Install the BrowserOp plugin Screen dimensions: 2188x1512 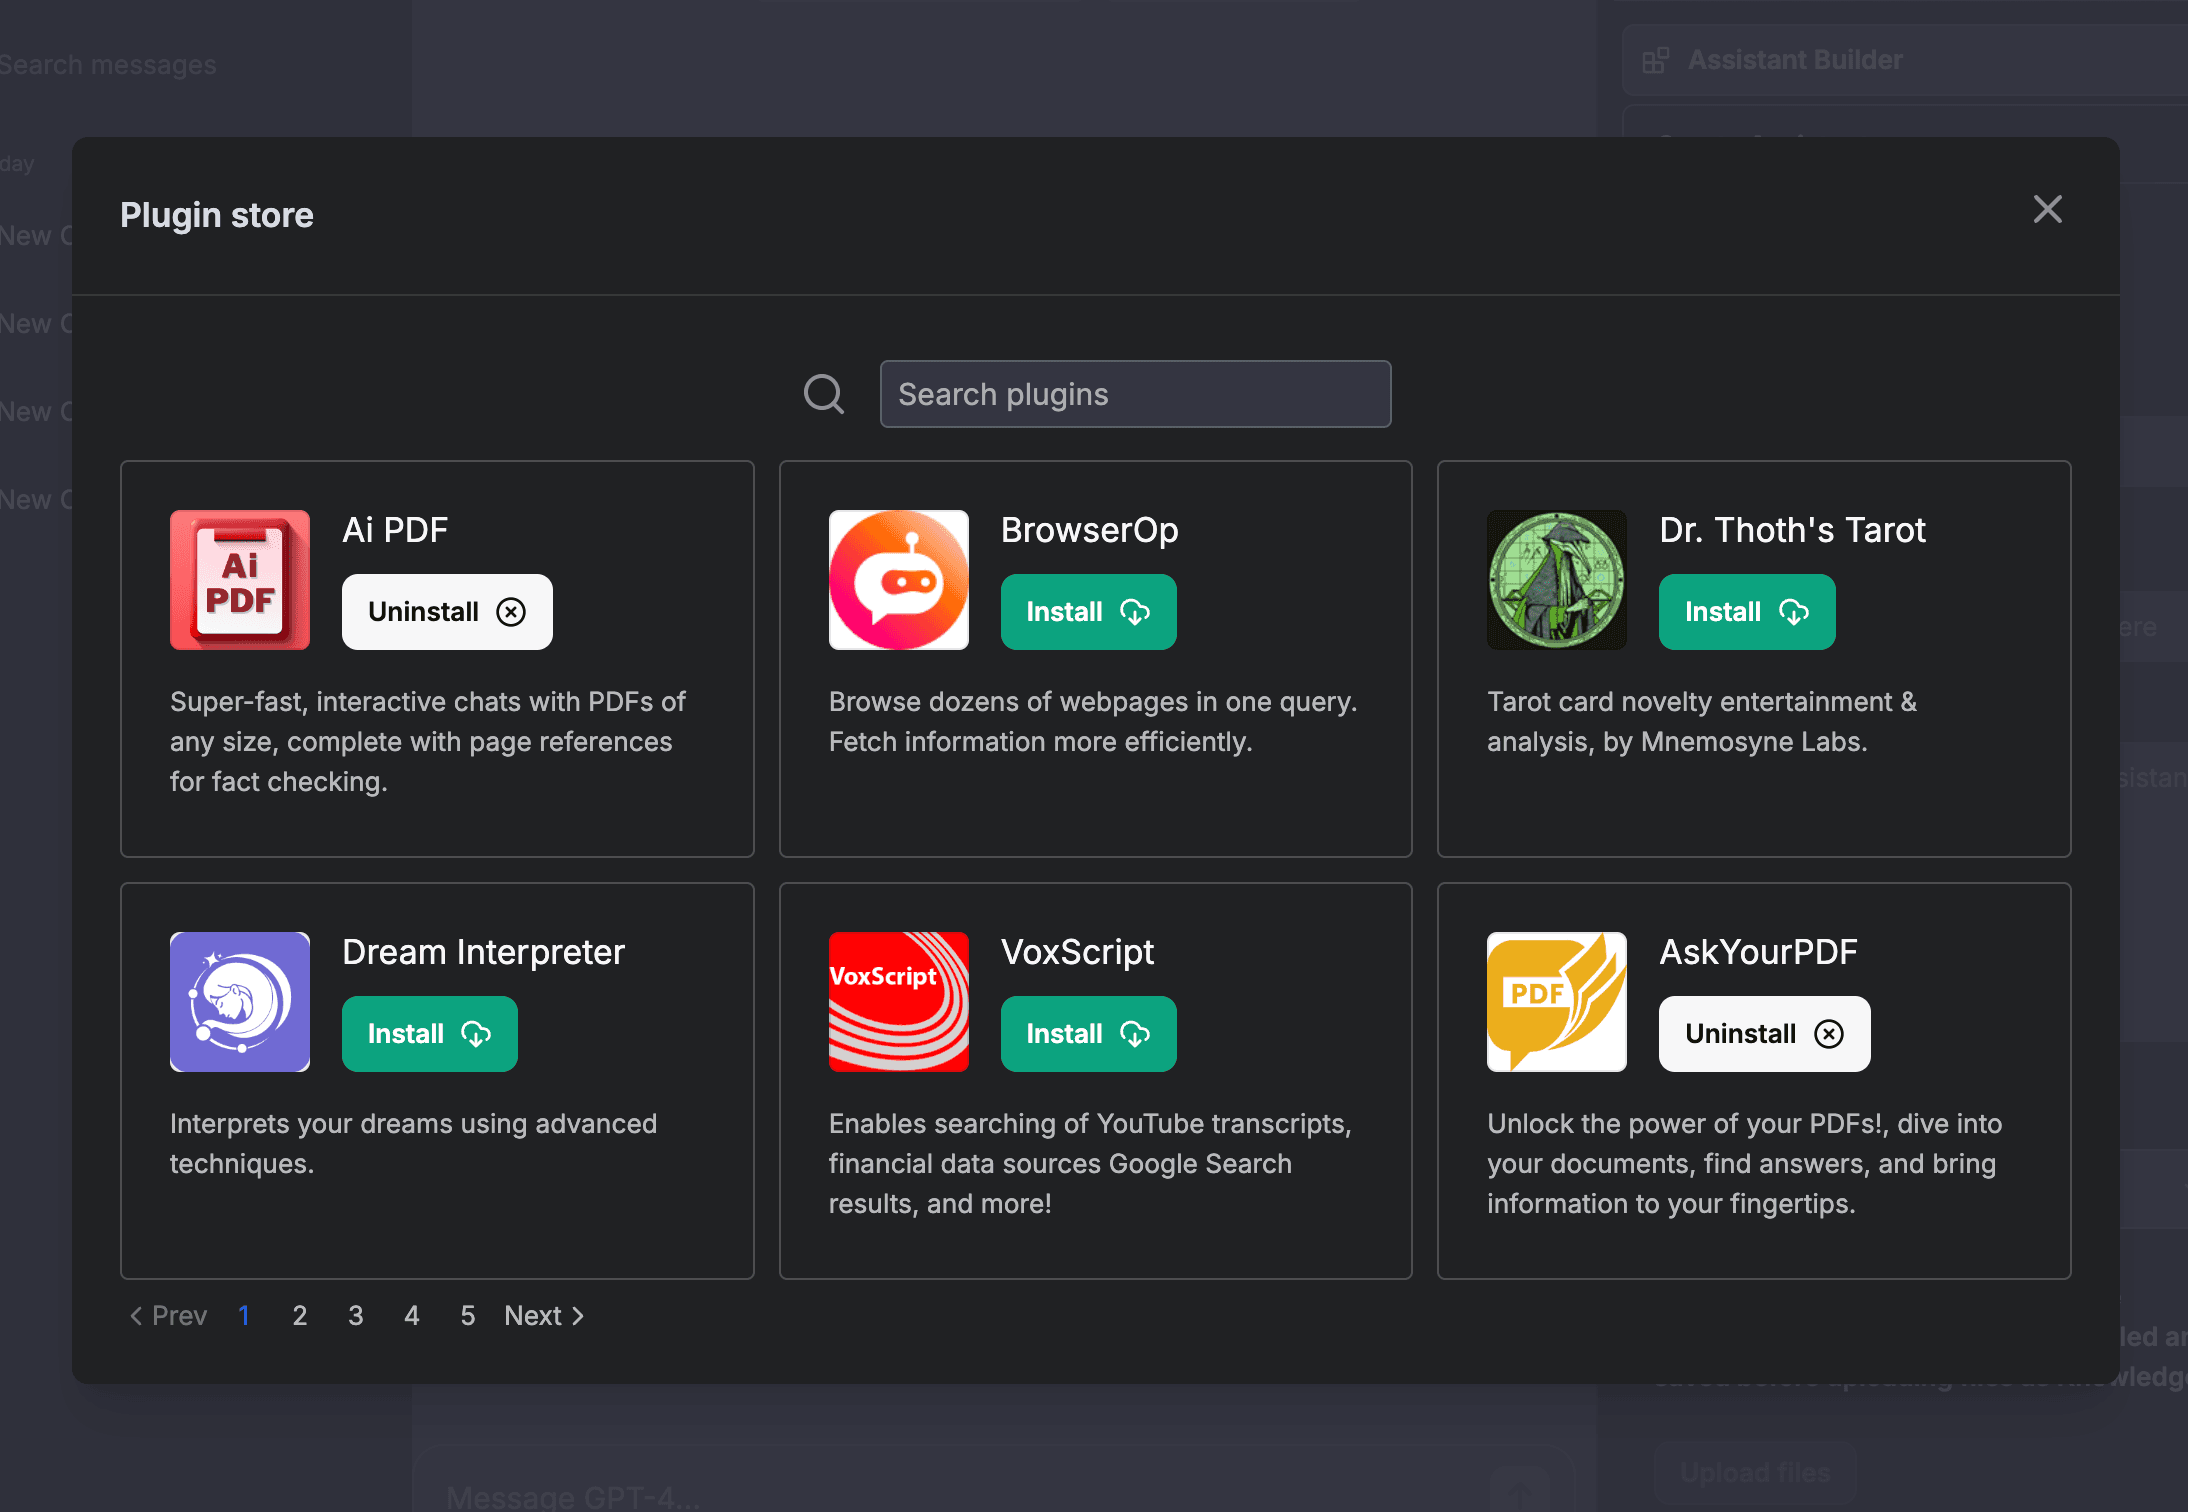pos(1088,612)
